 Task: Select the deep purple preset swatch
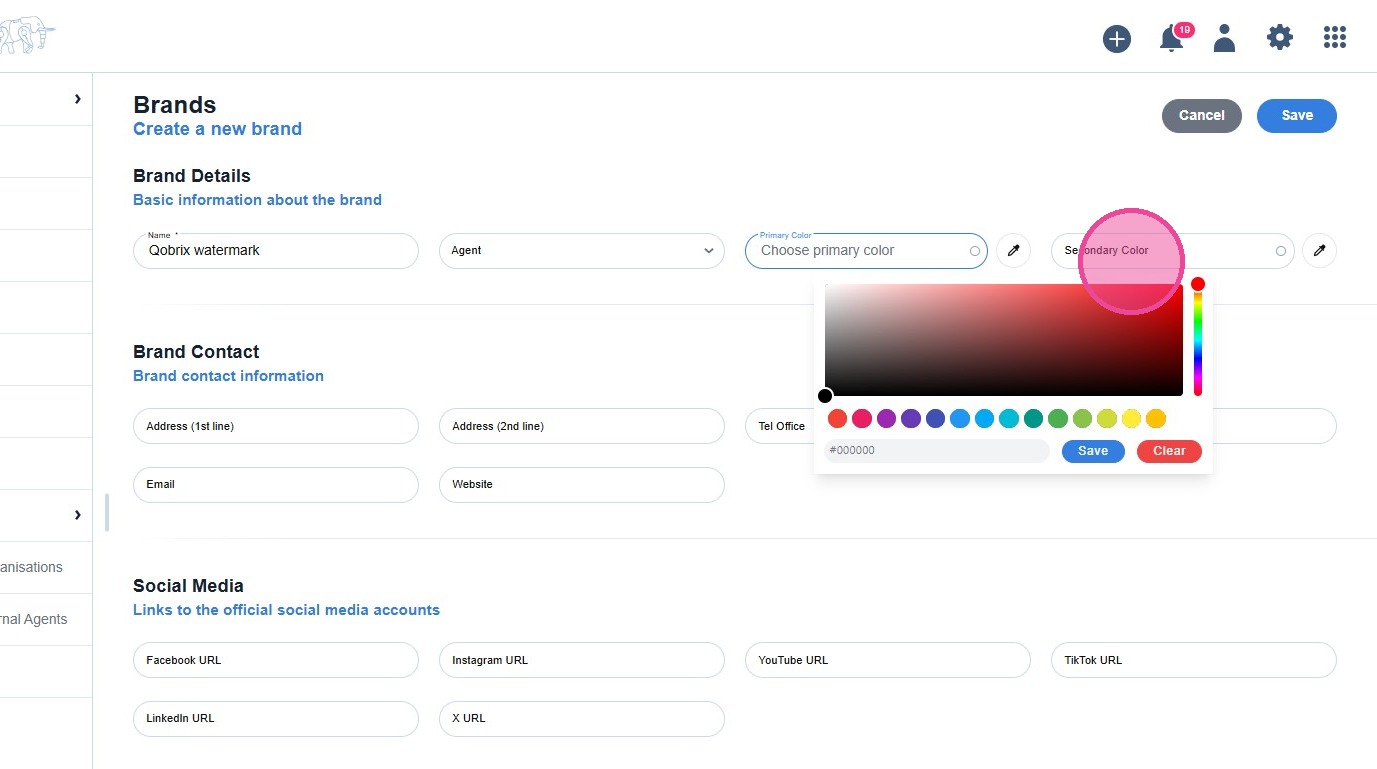(x=911, y=419)
